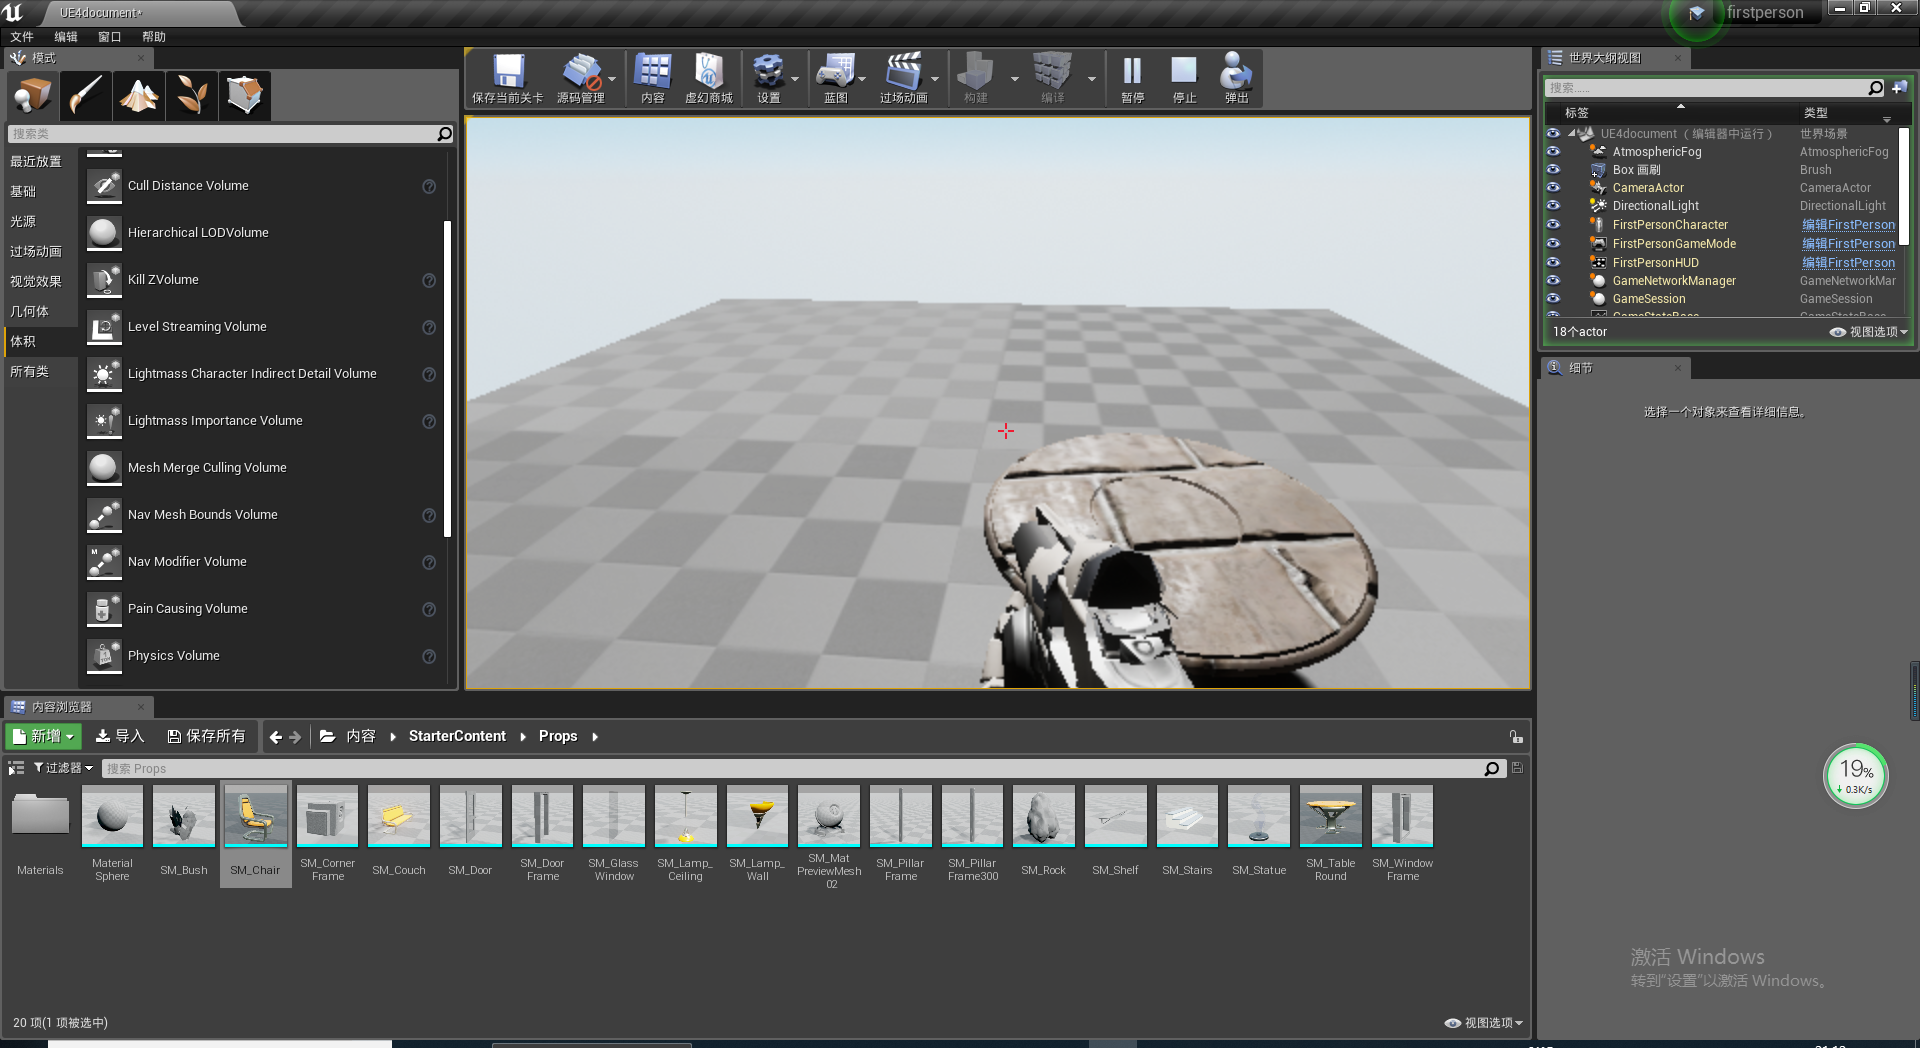Open 视图选项 dropdown in Content Browser

coord(1484,1023)
